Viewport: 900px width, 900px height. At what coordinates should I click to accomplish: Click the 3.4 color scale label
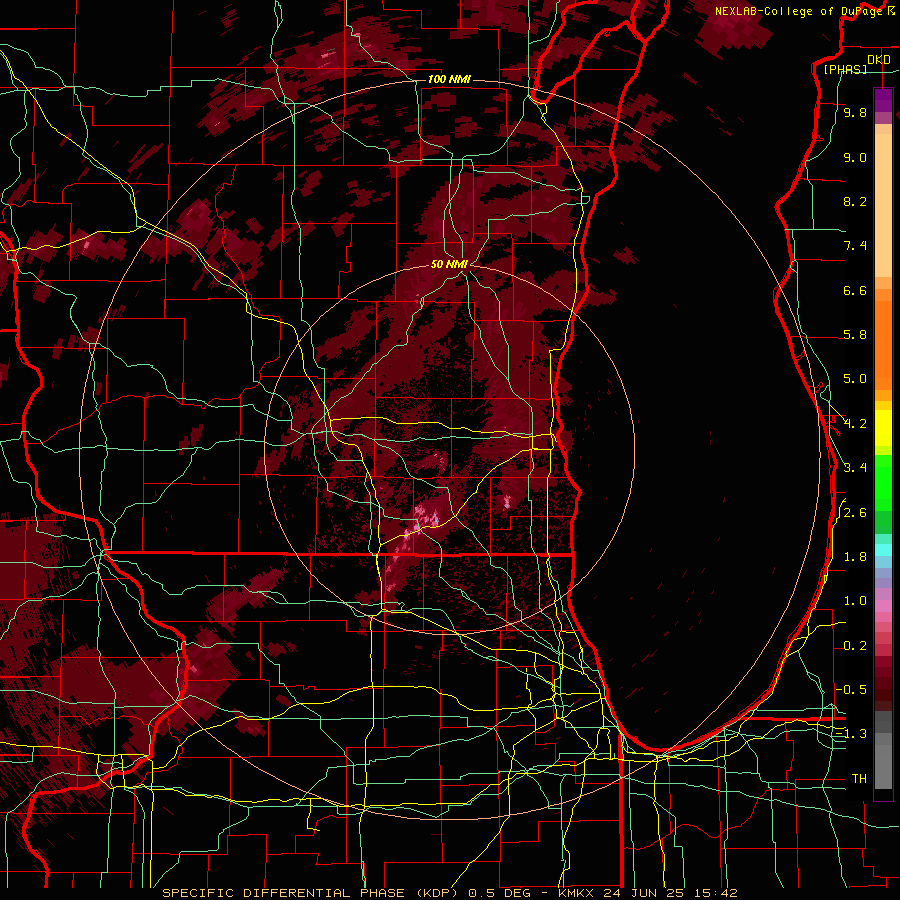855,468
